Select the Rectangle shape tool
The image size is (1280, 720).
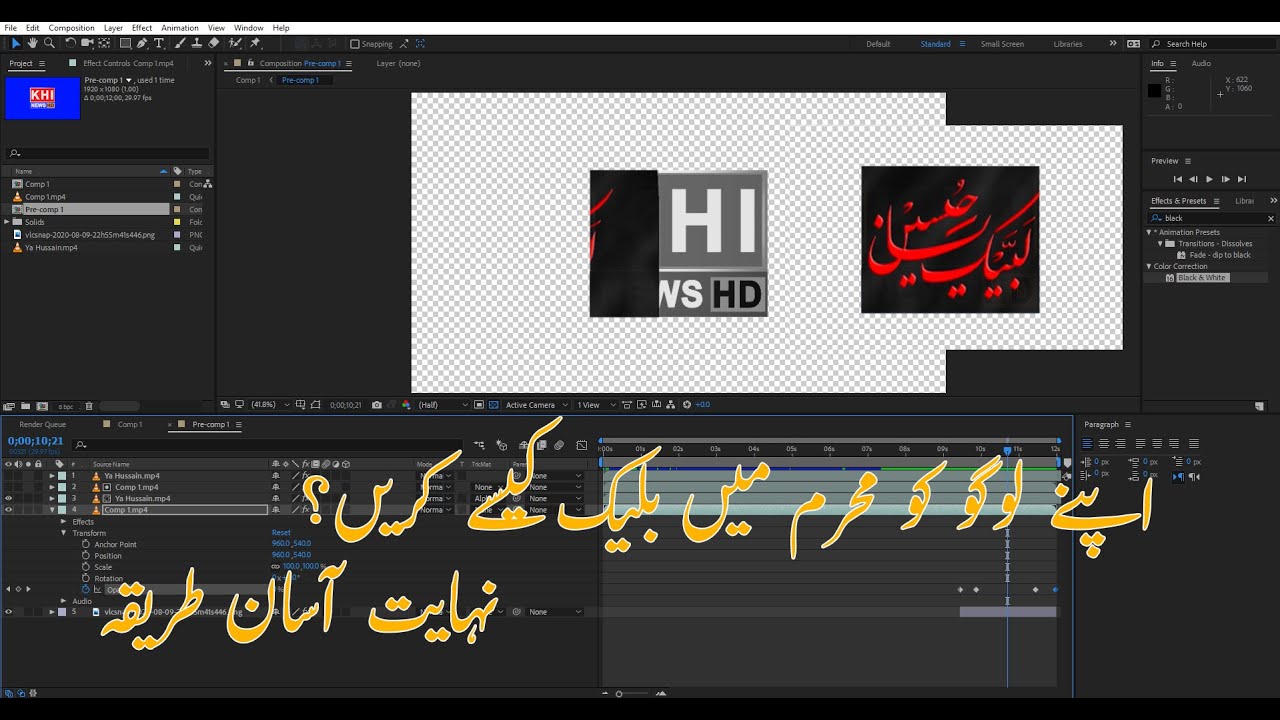[x=125, y=43]
